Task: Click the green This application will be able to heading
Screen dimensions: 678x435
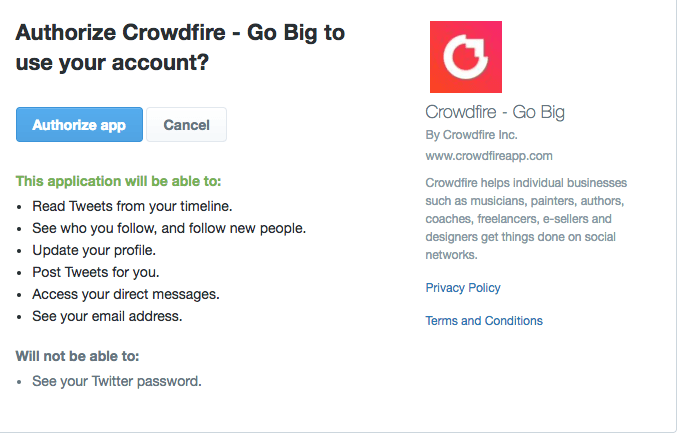Action: [118, 181]
